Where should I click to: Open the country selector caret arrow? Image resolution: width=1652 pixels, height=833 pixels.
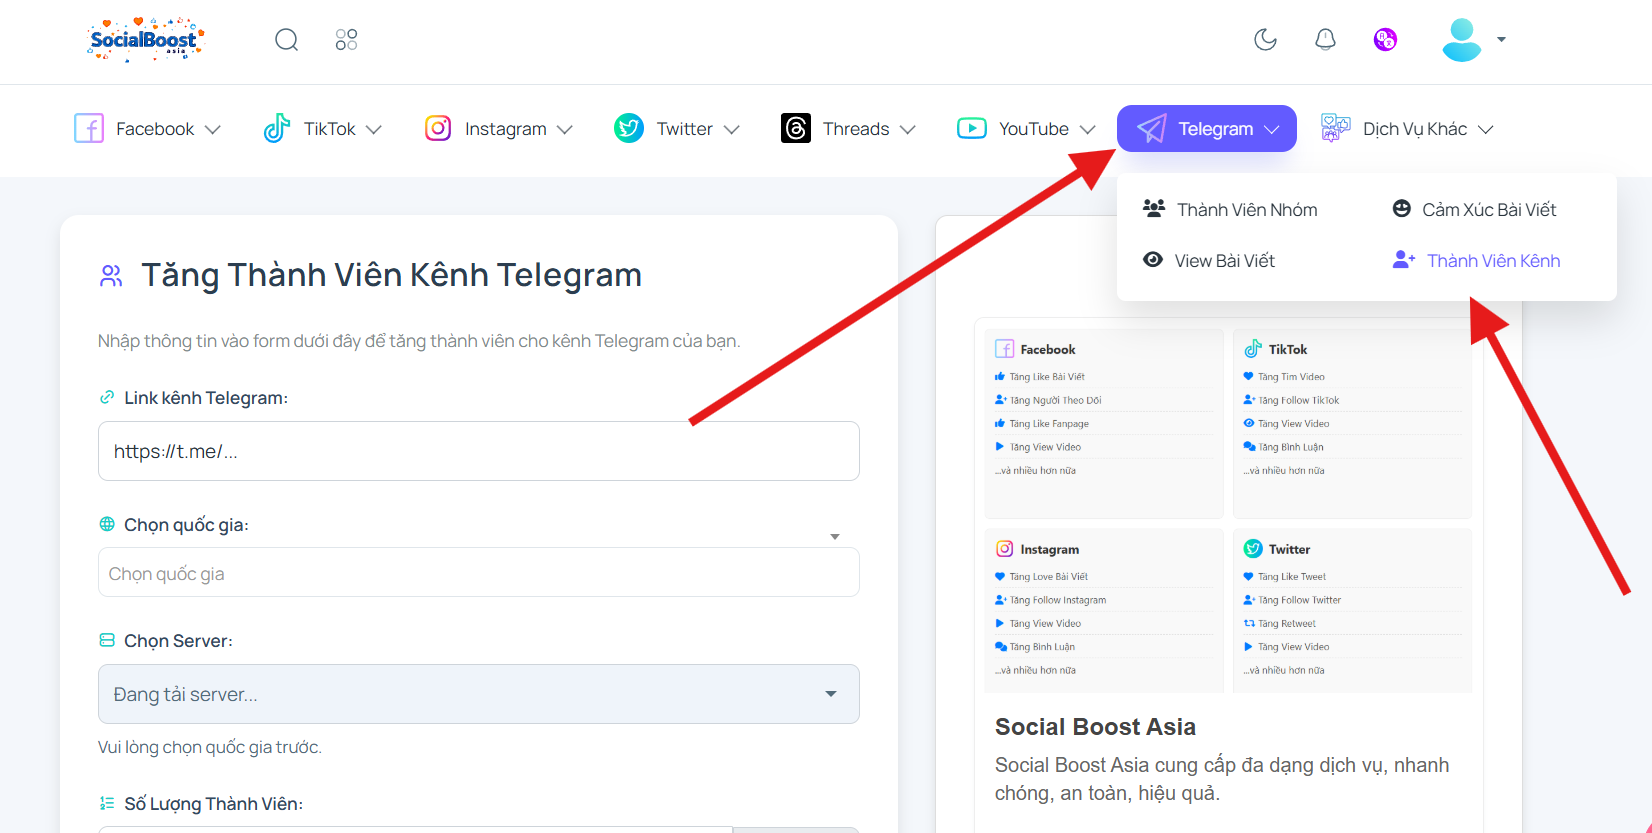pyautogui.click(x=835, y=537)
